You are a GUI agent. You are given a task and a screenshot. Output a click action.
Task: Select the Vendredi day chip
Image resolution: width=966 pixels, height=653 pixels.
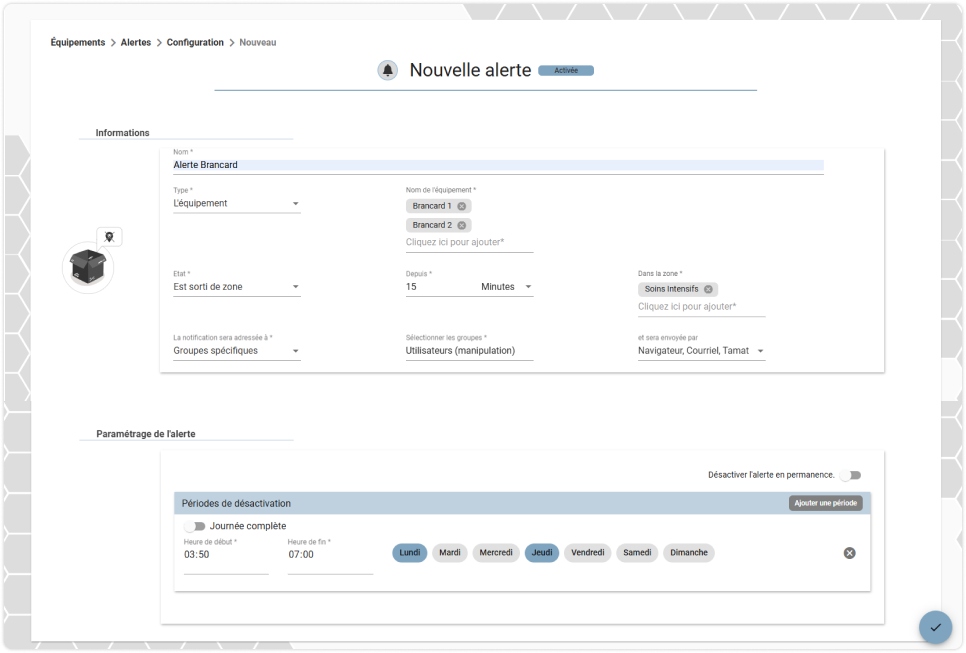(x=588, y=553)
